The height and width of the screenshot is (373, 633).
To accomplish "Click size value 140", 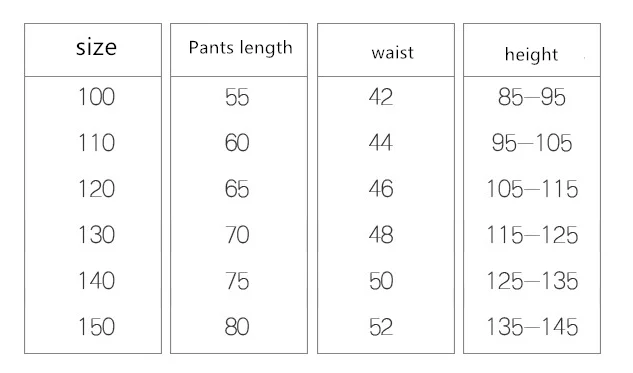I will tap(96, 281).
